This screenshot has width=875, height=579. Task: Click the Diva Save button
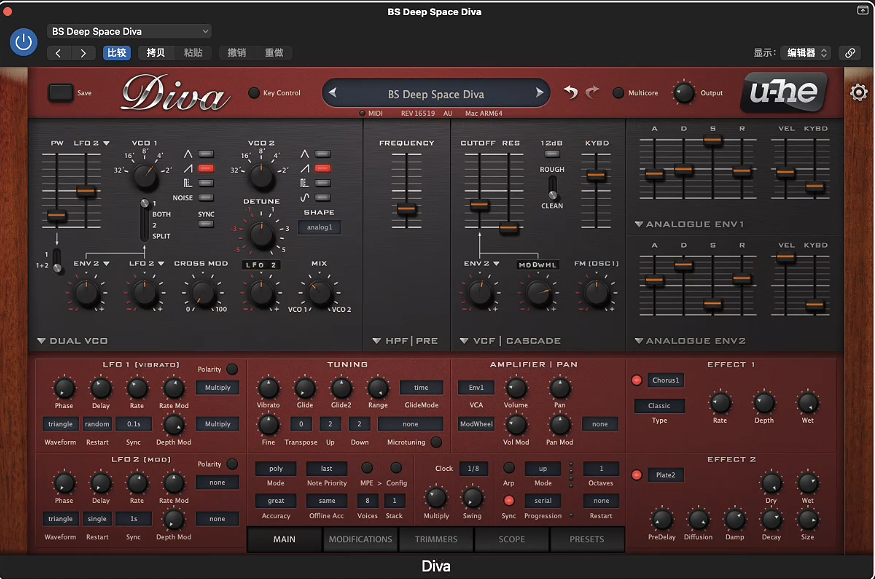tap(61, 93)
